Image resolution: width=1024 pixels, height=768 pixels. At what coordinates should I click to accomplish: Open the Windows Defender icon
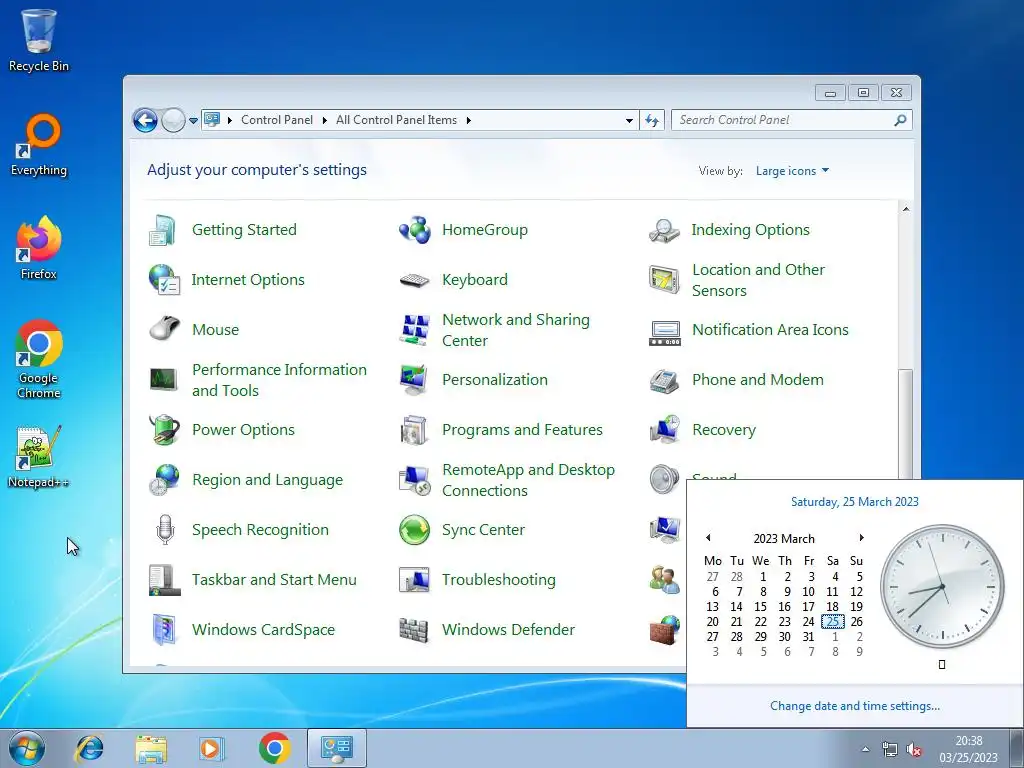[415, 630]
